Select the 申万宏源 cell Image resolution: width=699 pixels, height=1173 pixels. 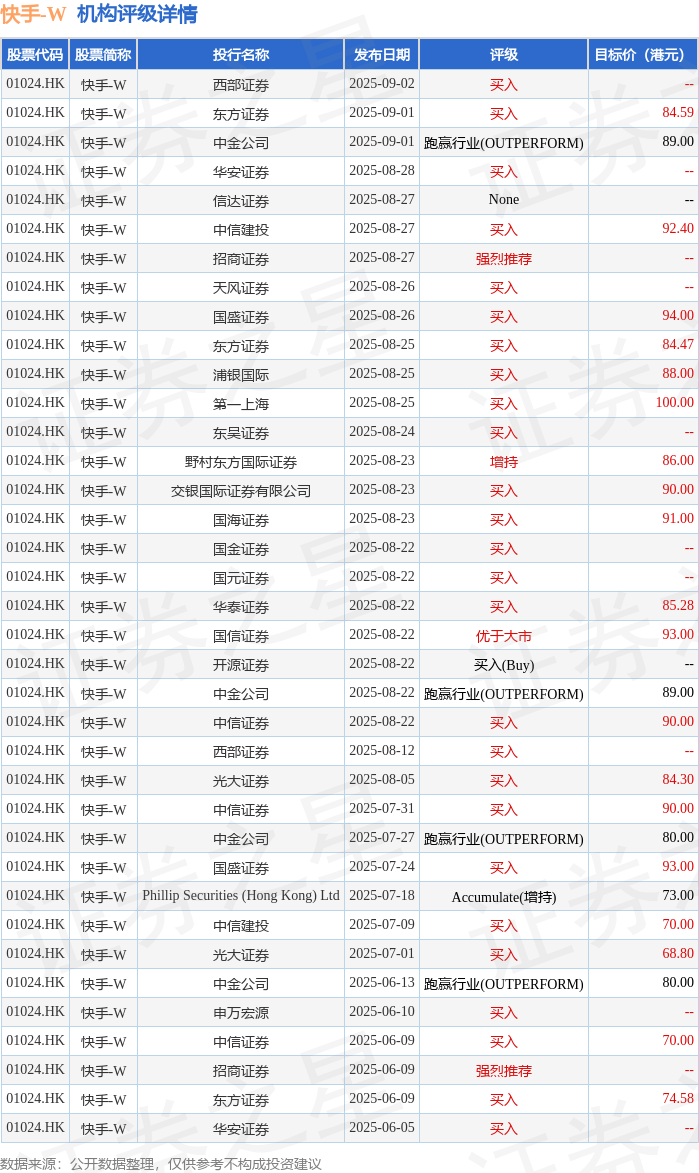pyautogui.click(x=241, y=1012)
